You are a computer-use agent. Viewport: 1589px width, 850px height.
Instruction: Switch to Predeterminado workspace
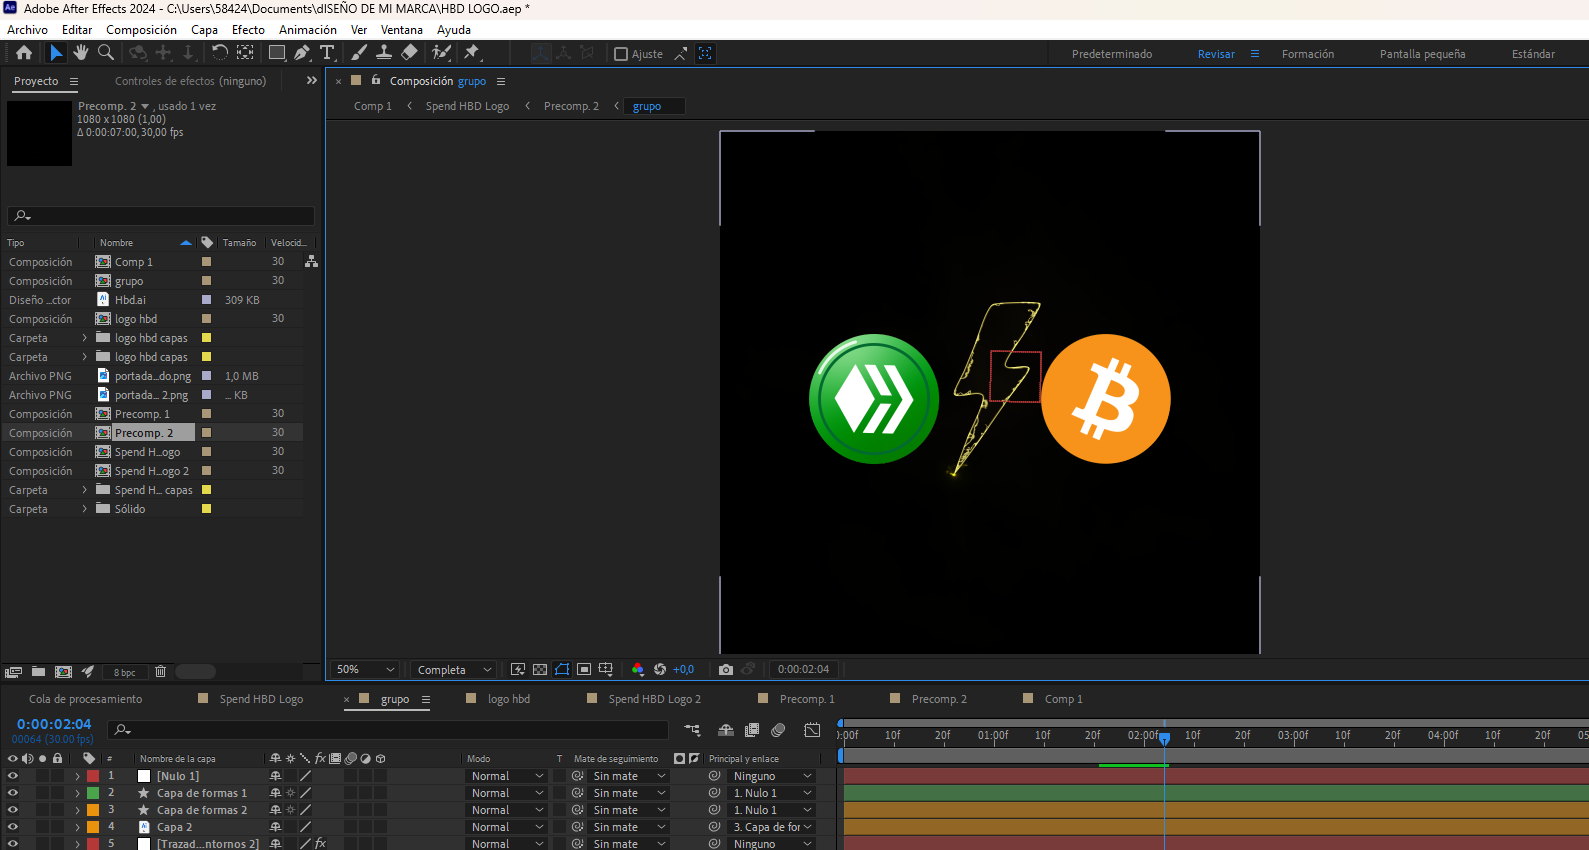[1112, 54]
